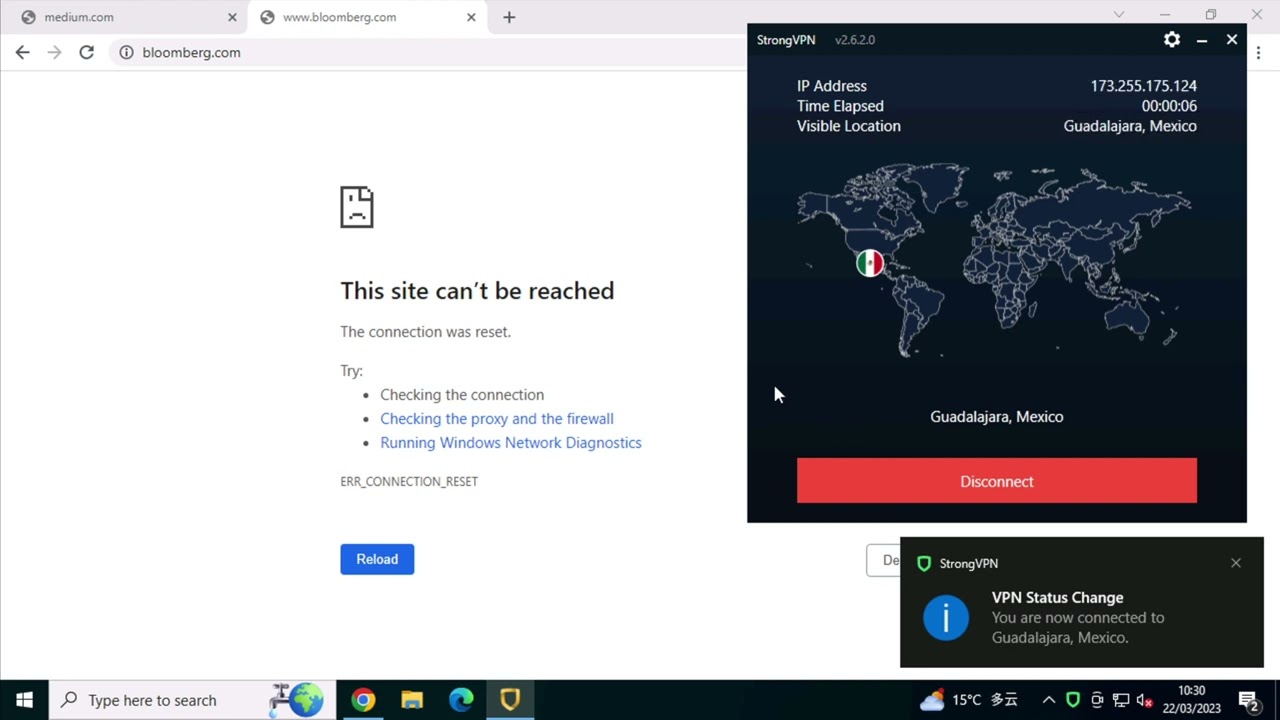This screenshot has width=1280, height=720.
Task: View site information icon for bloomberg.com
Action: coord(127,52)
